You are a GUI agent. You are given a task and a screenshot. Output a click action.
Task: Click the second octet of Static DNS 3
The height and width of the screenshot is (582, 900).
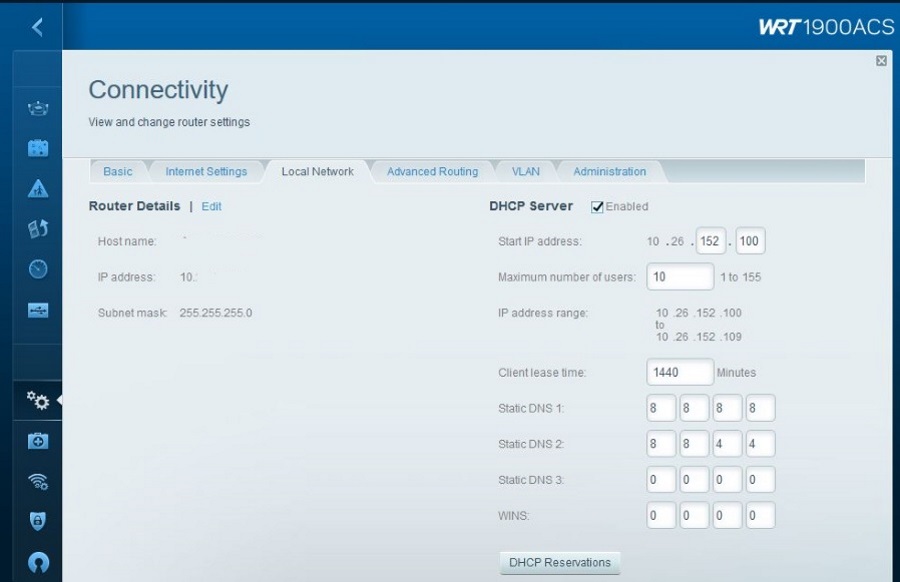coord(694,479)
